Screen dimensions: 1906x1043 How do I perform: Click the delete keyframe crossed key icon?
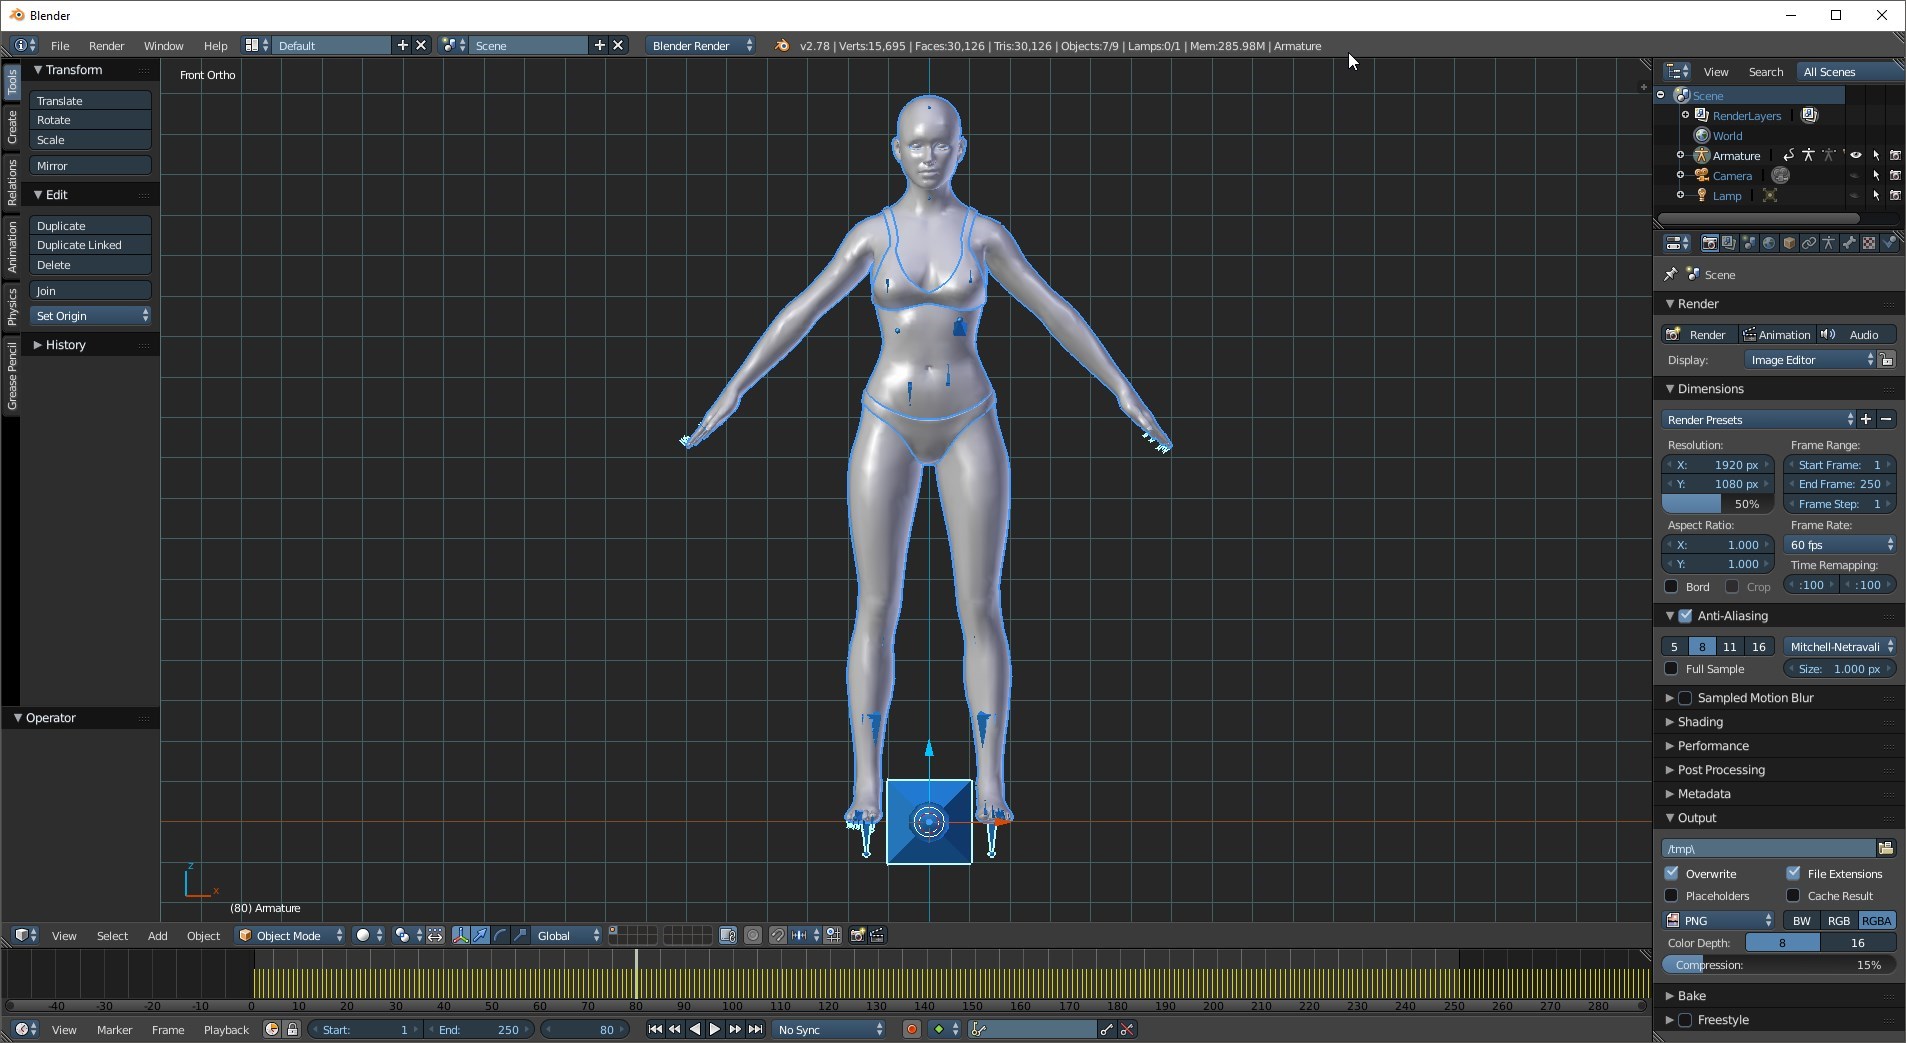[1127, 1029]
